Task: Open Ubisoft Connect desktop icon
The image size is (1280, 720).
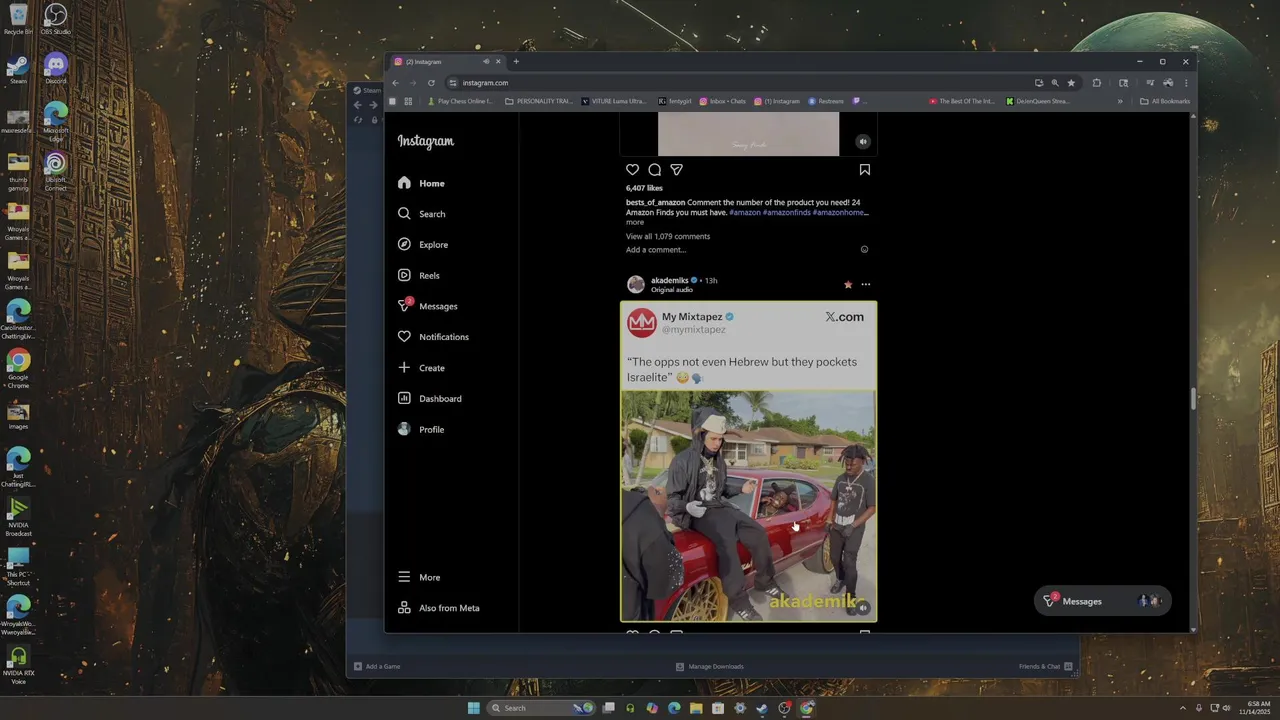Action: [56, 170]
